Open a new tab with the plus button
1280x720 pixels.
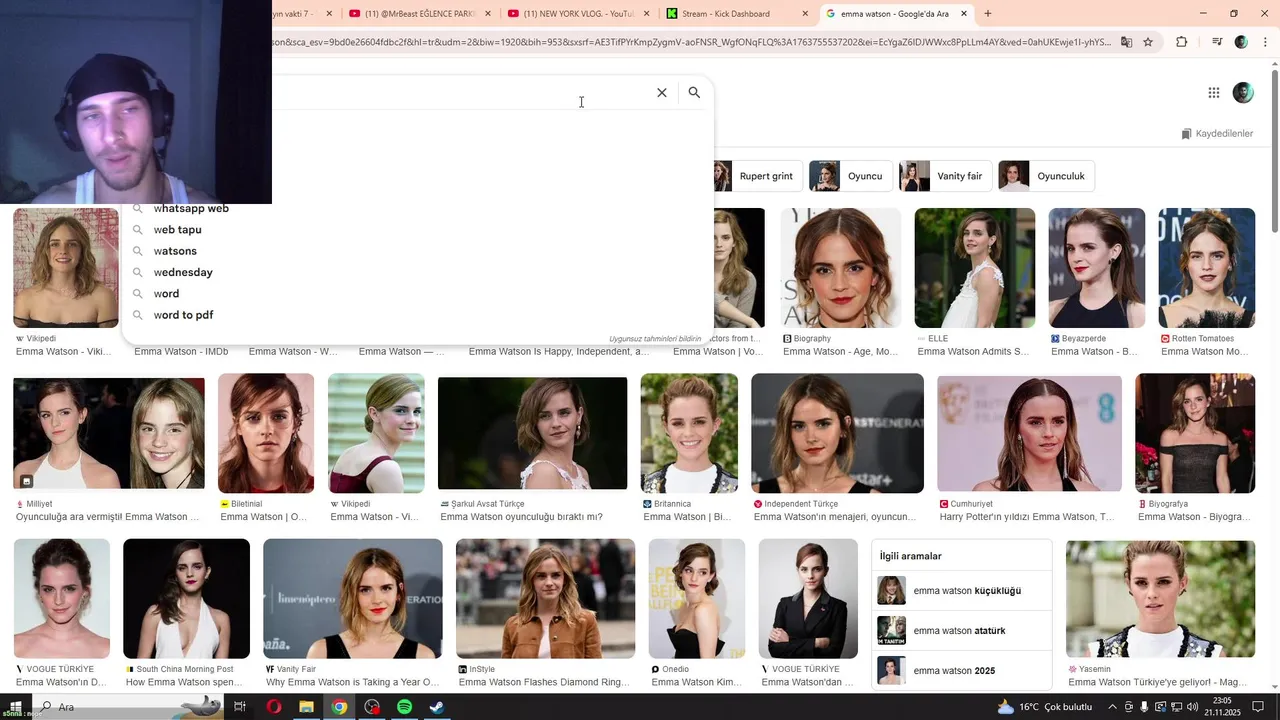[x=988, y=14]
